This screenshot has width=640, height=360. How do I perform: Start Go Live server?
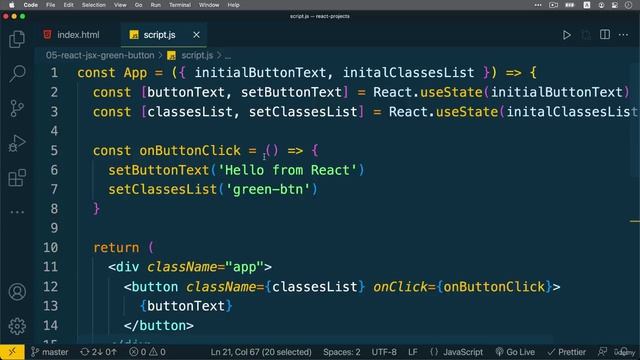coord(515,352)
